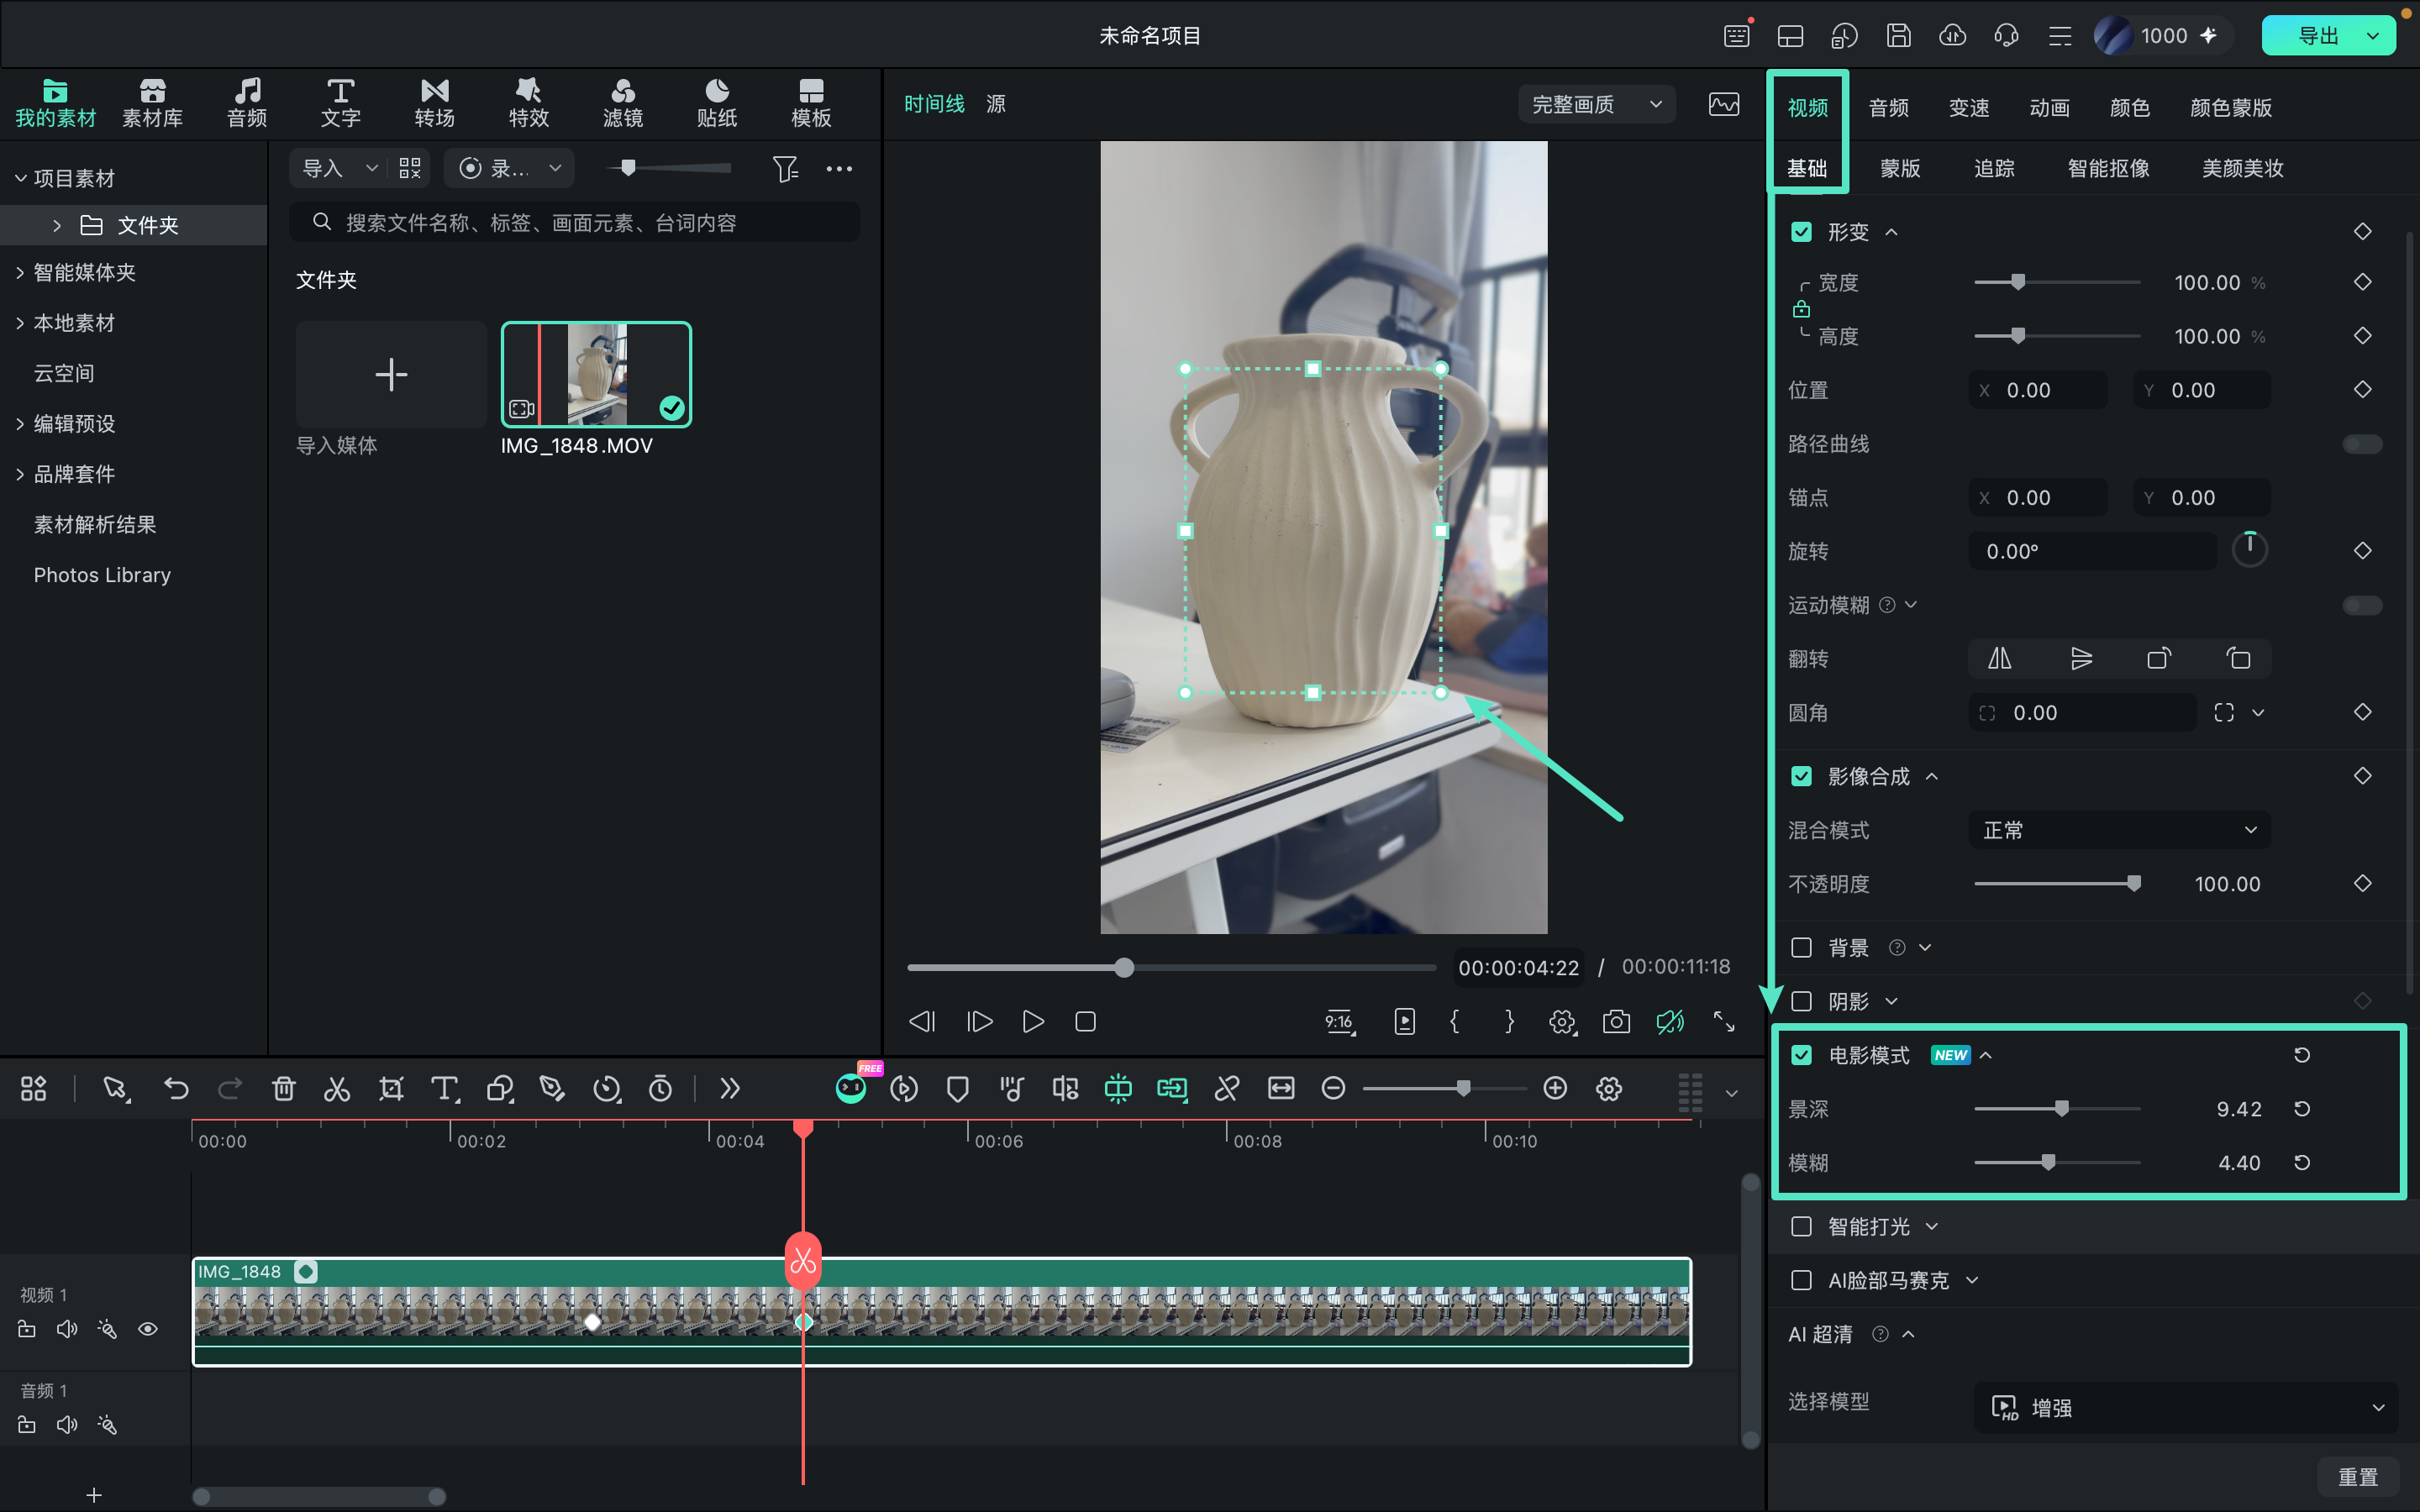Click the undo arrow in timeline toolbar

coord(176,1089)
